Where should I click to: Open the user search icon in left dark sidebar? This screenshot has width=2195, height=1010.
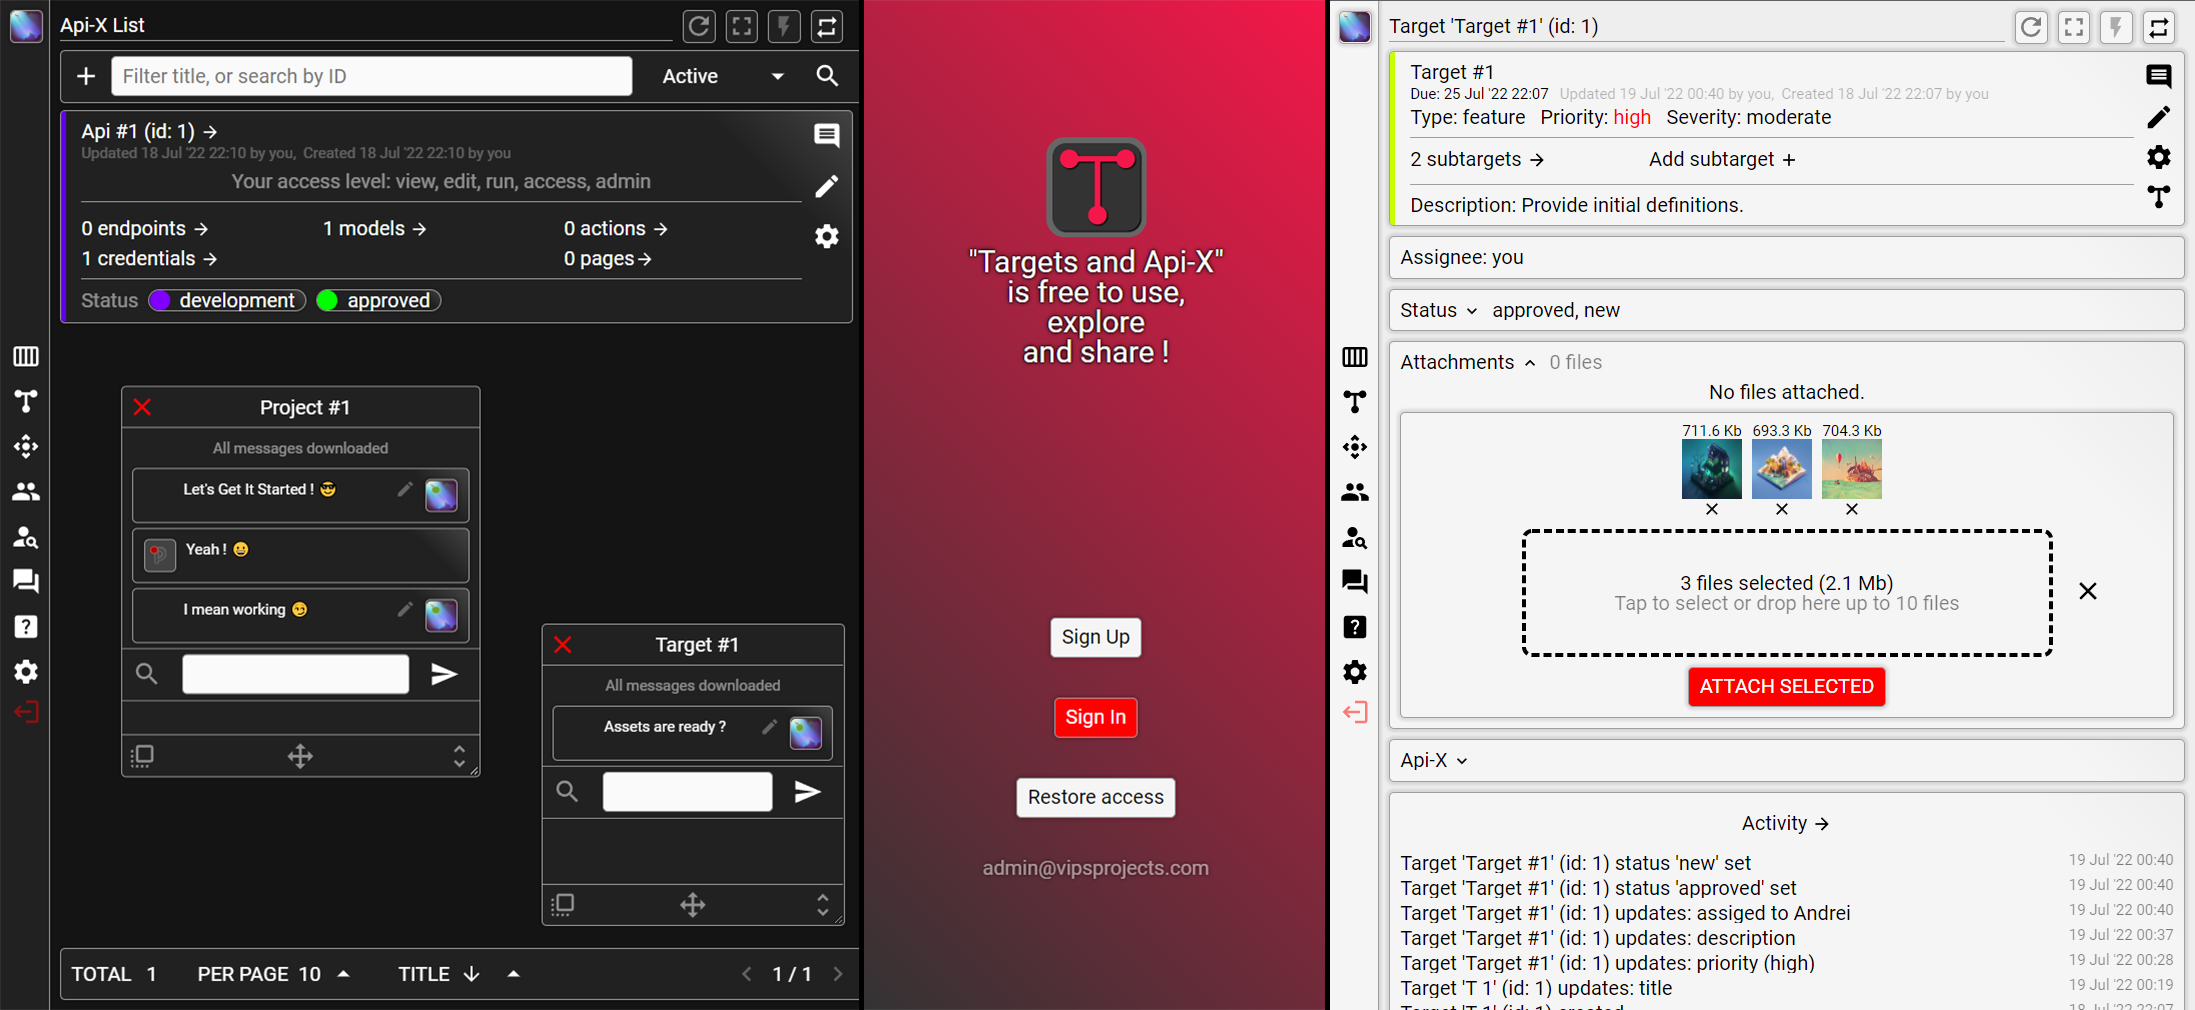[x=26, y=537]
